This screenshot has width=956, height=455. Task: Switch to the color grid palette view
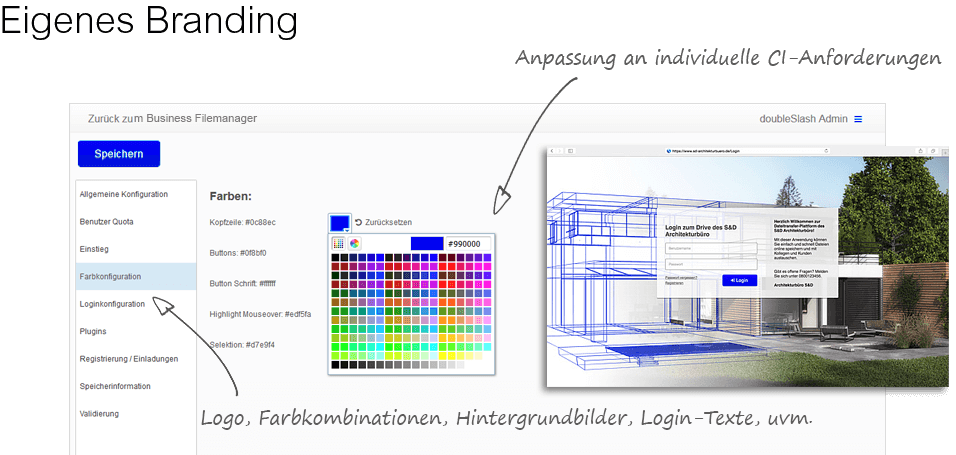338,243
